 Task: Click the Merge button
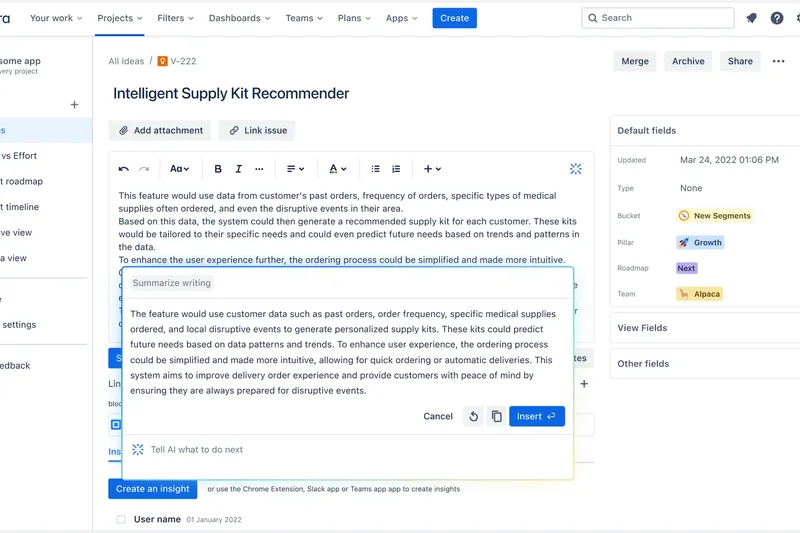635,61
